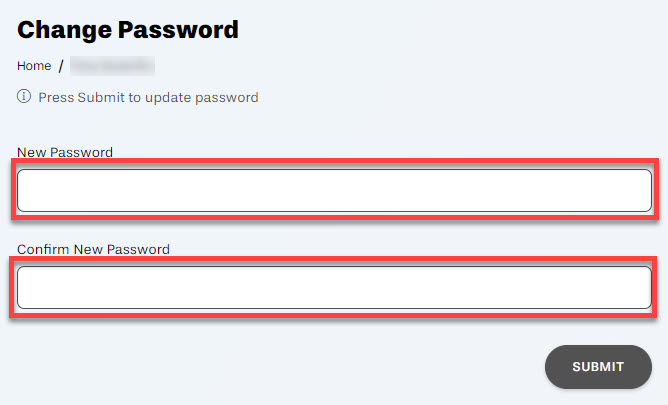Focus the New Password input field
The width and height of the screenshot is (668, 405).
click(x=334, y=190)
